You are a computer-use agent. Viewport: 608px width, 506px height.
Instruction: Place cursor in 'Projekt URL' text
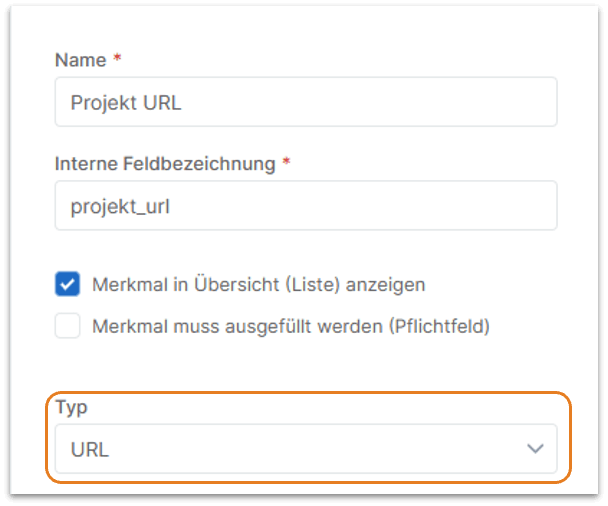[126, 103]
